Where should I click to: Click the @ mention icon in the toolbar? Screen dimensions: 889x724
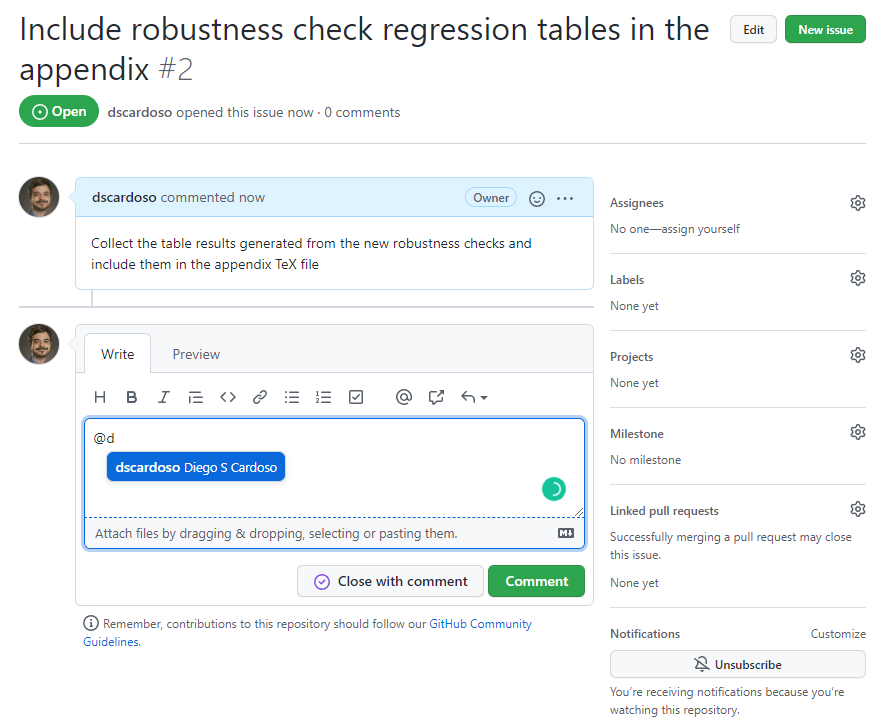coord(404,397)
